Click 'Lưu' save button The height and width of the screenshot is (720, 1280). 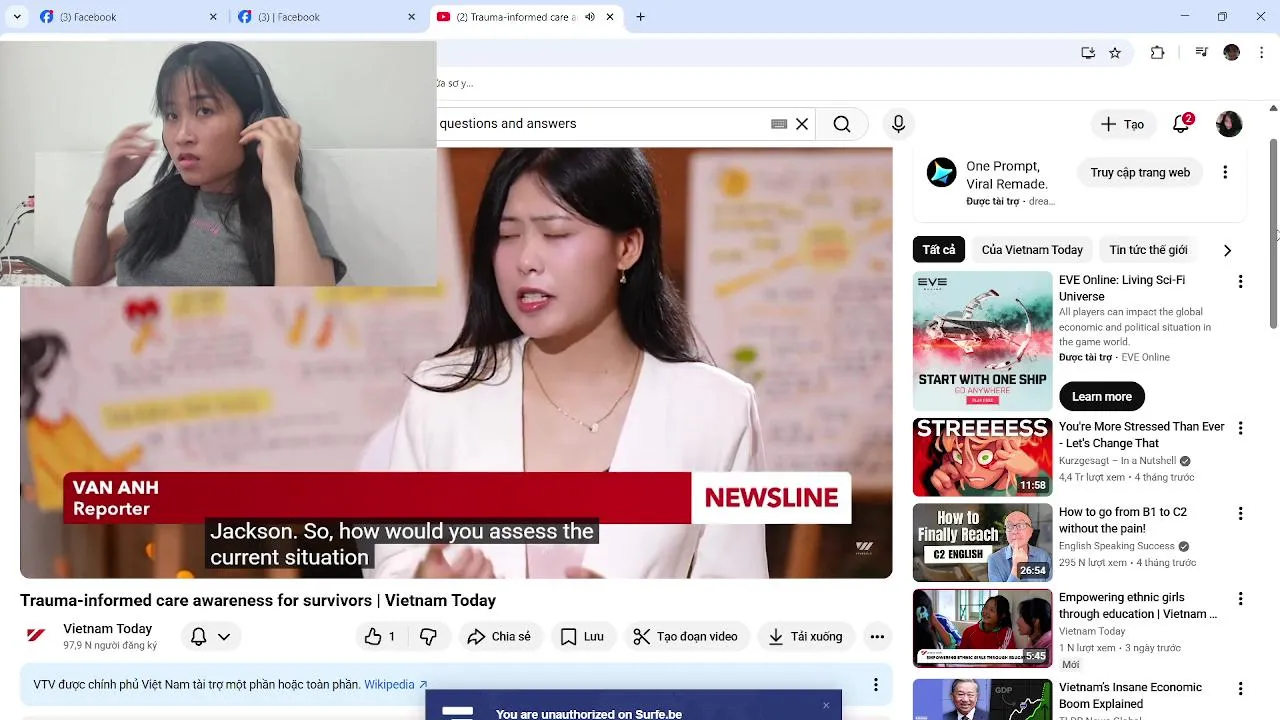[x=582, y=636]
